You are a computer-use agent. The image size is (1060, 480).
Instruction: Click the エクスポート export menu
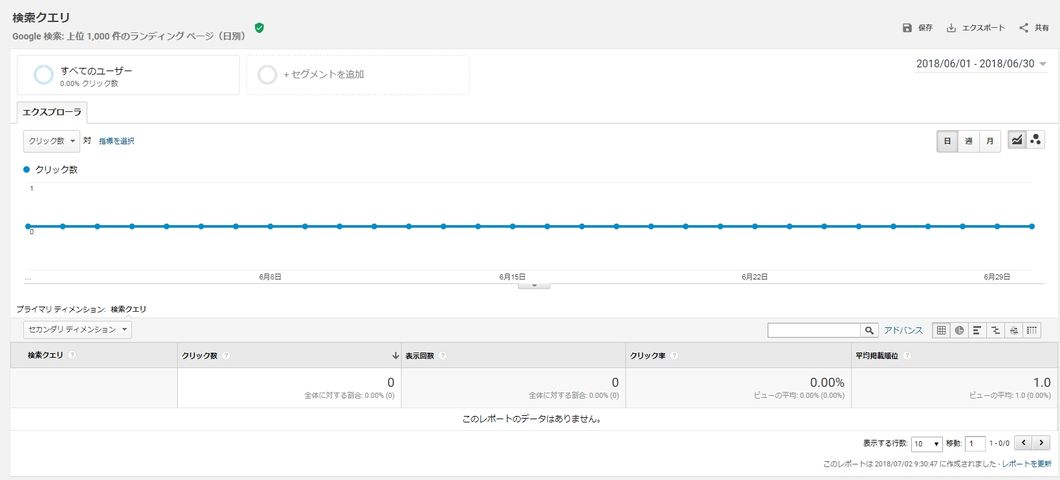coord(976,28)
